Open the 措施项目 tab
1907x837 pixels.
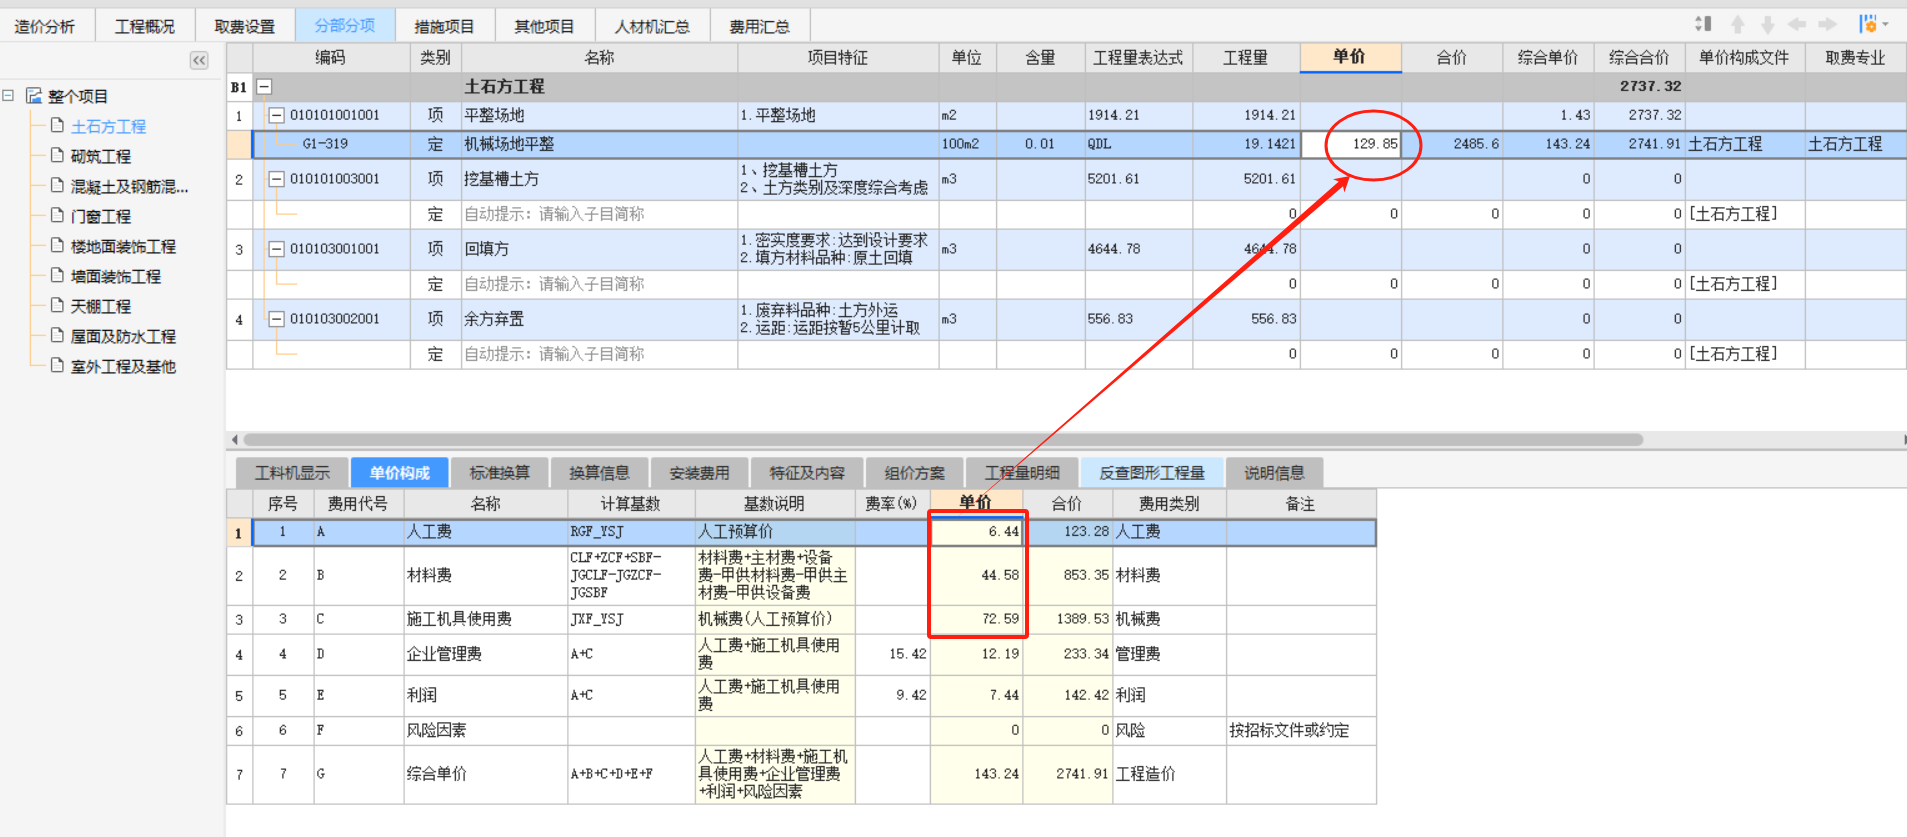click(445, 26)
